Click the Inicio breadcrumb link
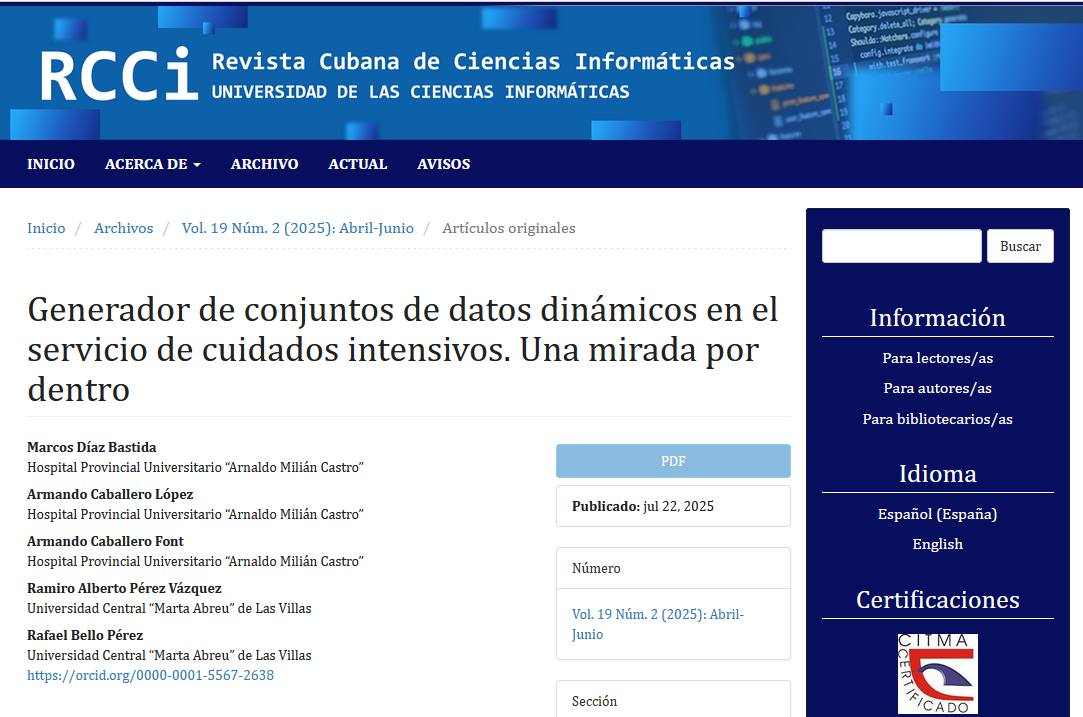This screenshot has height=717, width=1083. [46, 228]
